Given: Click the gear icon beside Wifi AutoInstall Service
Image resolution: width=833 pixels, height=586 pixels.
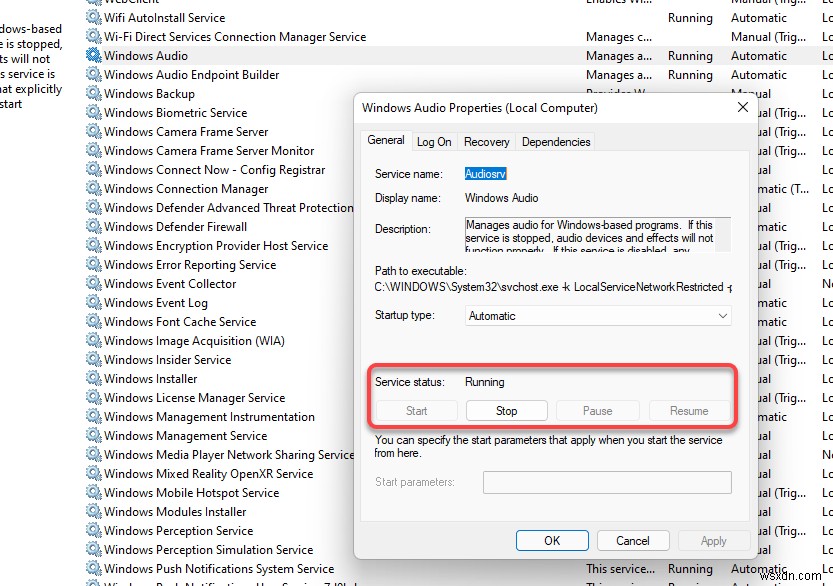Looking at the screenshot, I should 94,18.
